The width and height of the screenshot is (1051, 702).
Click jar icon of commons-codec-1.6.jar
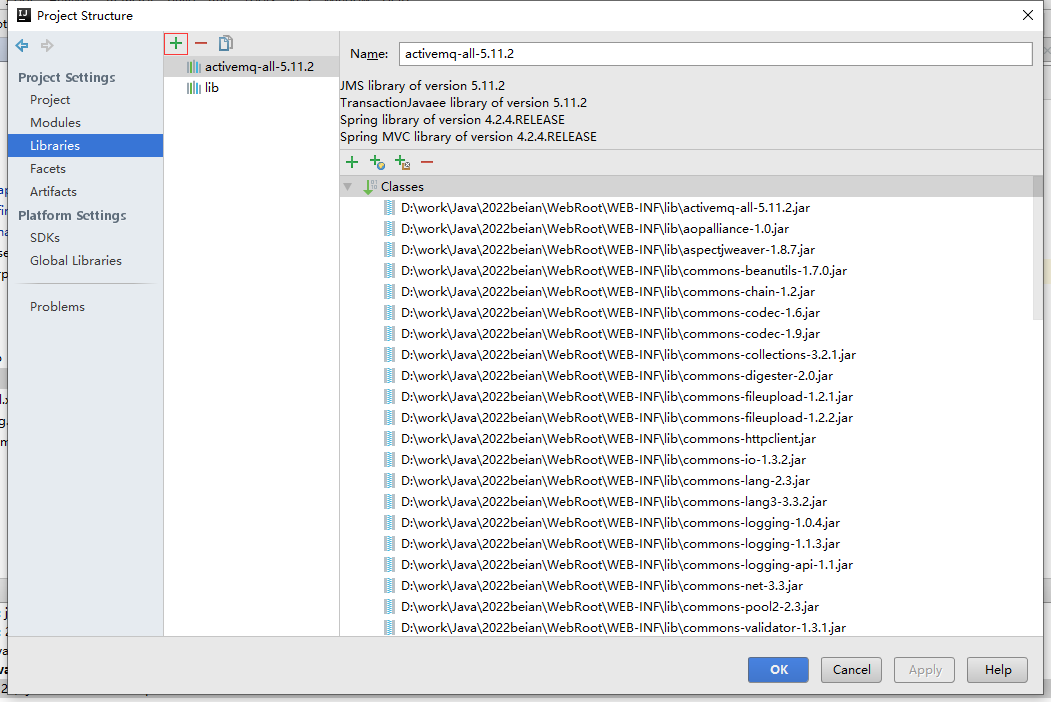(389, 313)
